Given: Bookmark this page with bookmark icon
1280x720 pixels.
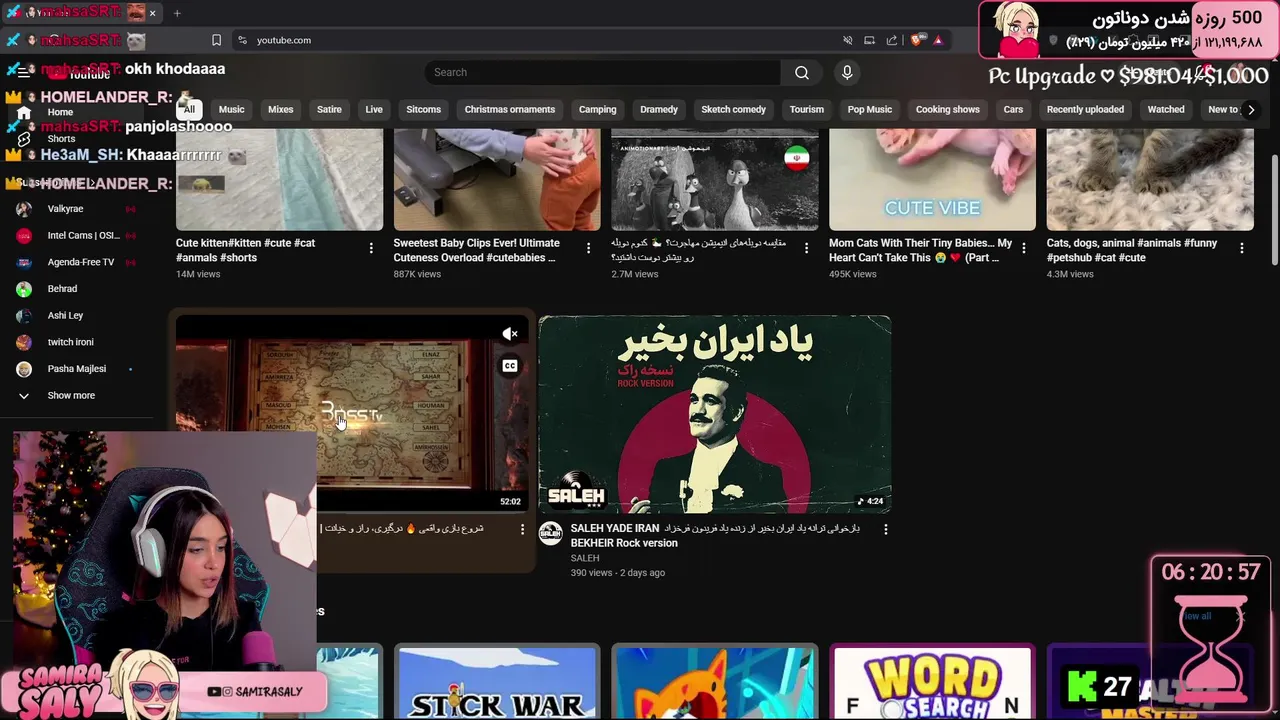Looking at the screenshot, I should (x=216, y=40).
